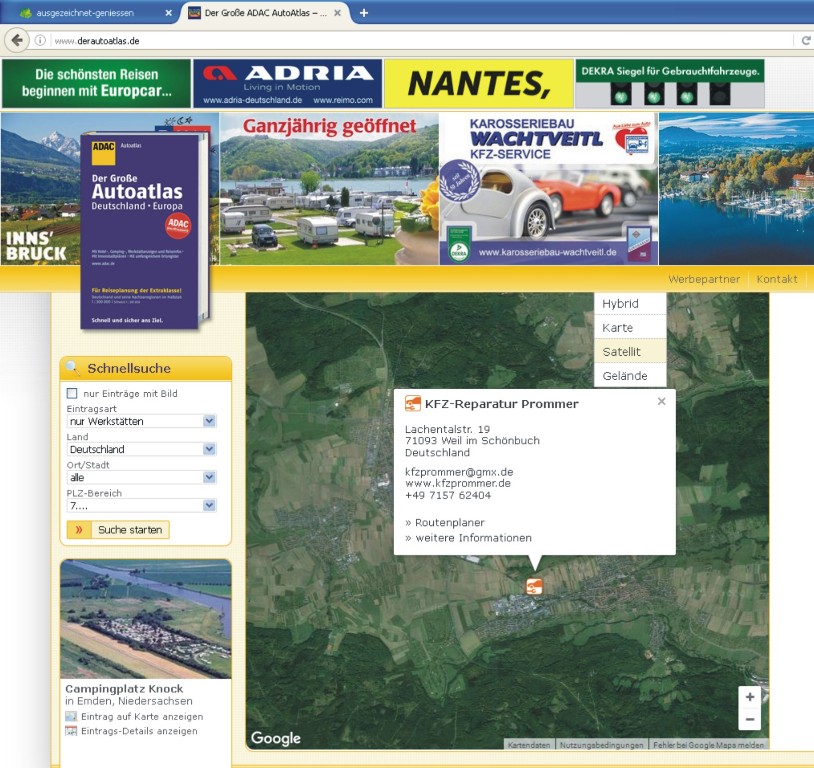Viewport: 814px width, 768px height.
Task: Click the Google logo on the map
Action: 276,738
